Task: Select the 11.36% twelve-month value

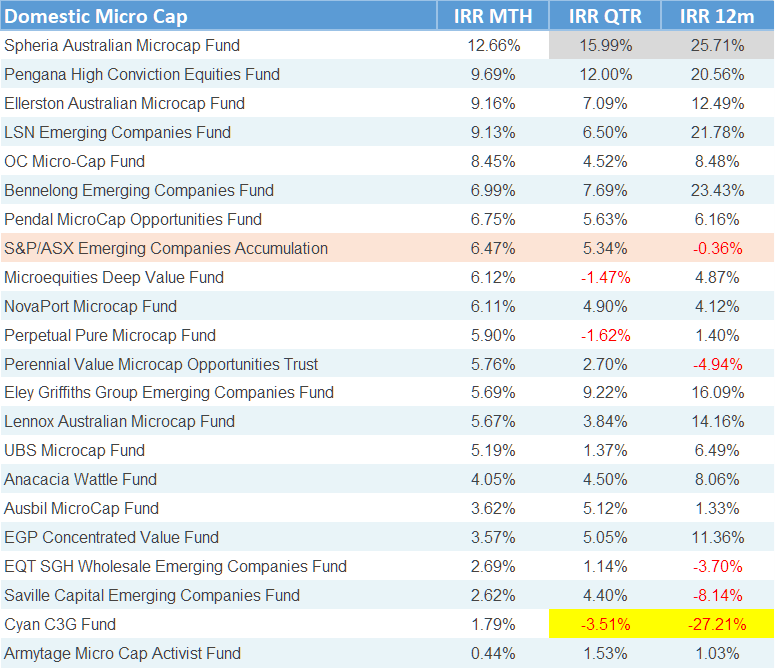Action: (717, 537)
